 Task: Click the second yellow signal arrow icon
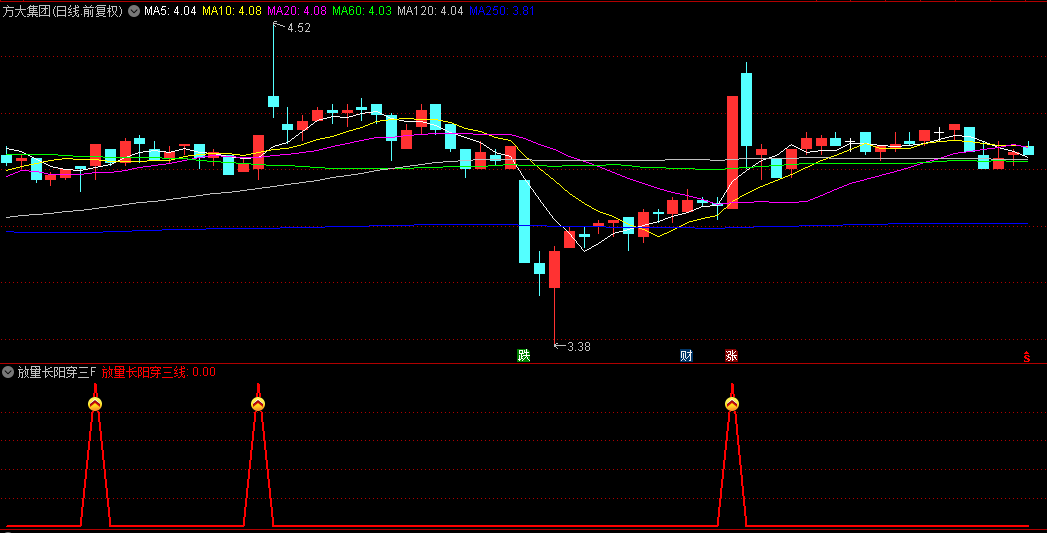tap(258, 404)
